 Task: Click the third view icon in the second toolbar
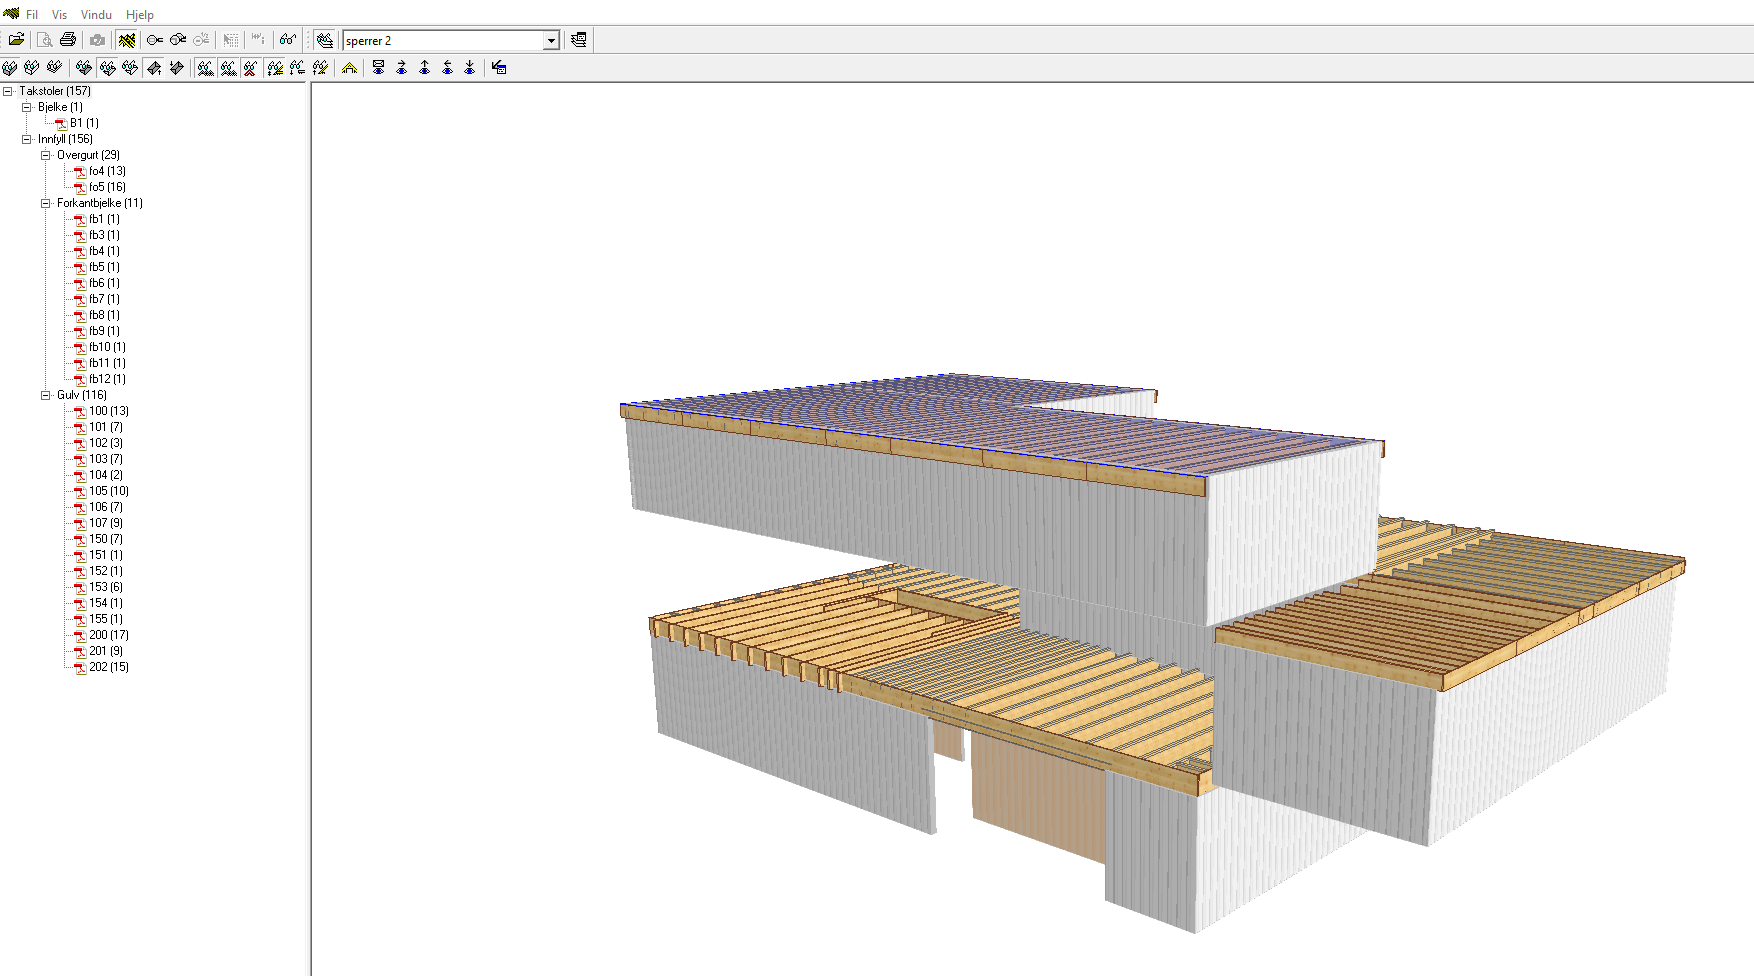point(55,67)
